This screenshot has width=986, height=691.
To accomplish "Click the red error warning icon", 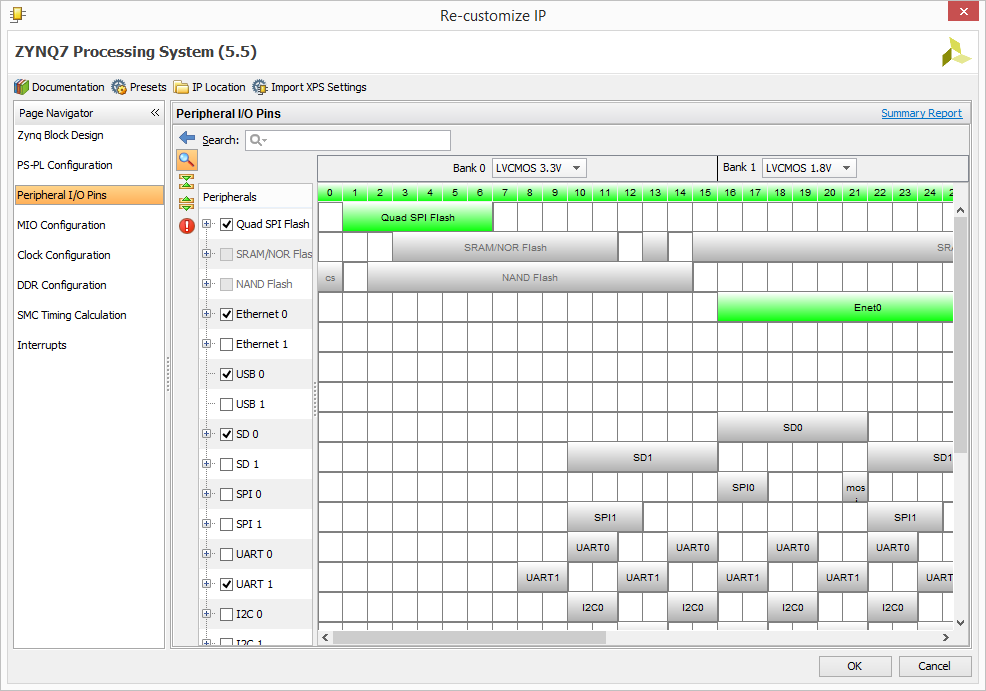I will [x=187, y=225].
